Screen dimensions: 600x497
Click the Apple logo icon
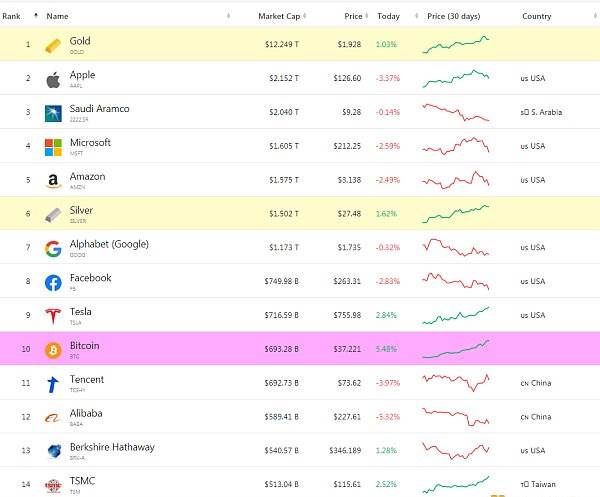click(53, 80)
